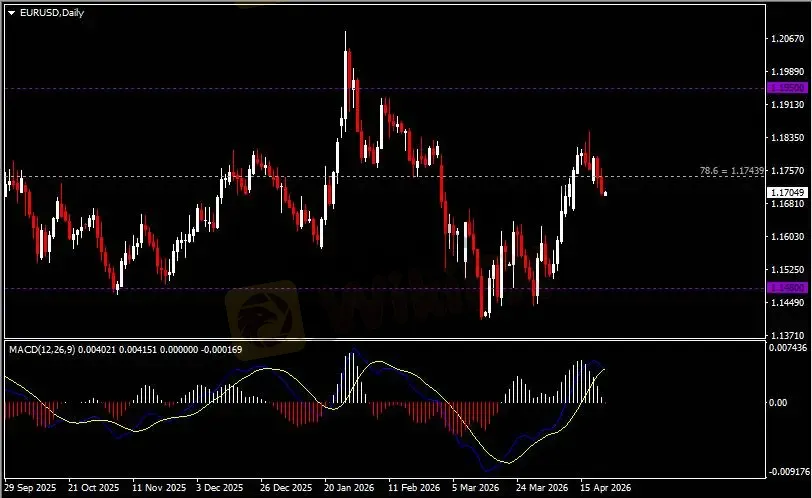Open the dropdown arrow beside EURUSD,Daily

tap(11, 11)
